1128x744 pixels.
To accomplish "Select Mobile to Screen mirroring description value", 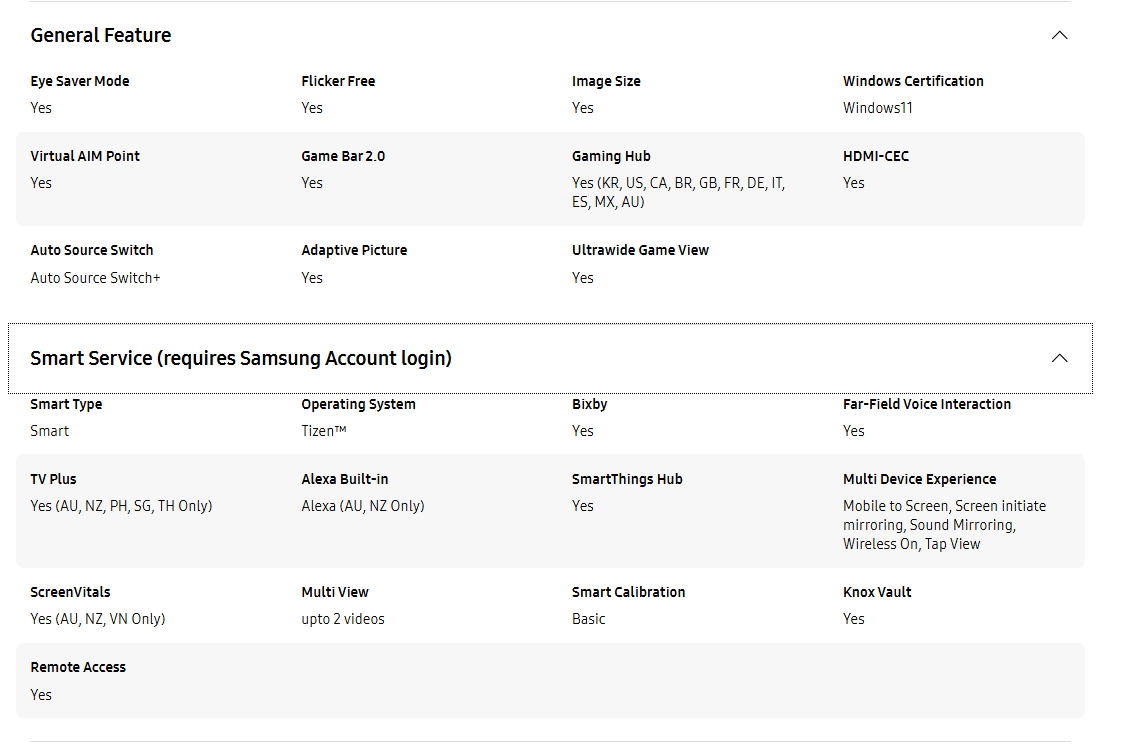I will (945, 525).
